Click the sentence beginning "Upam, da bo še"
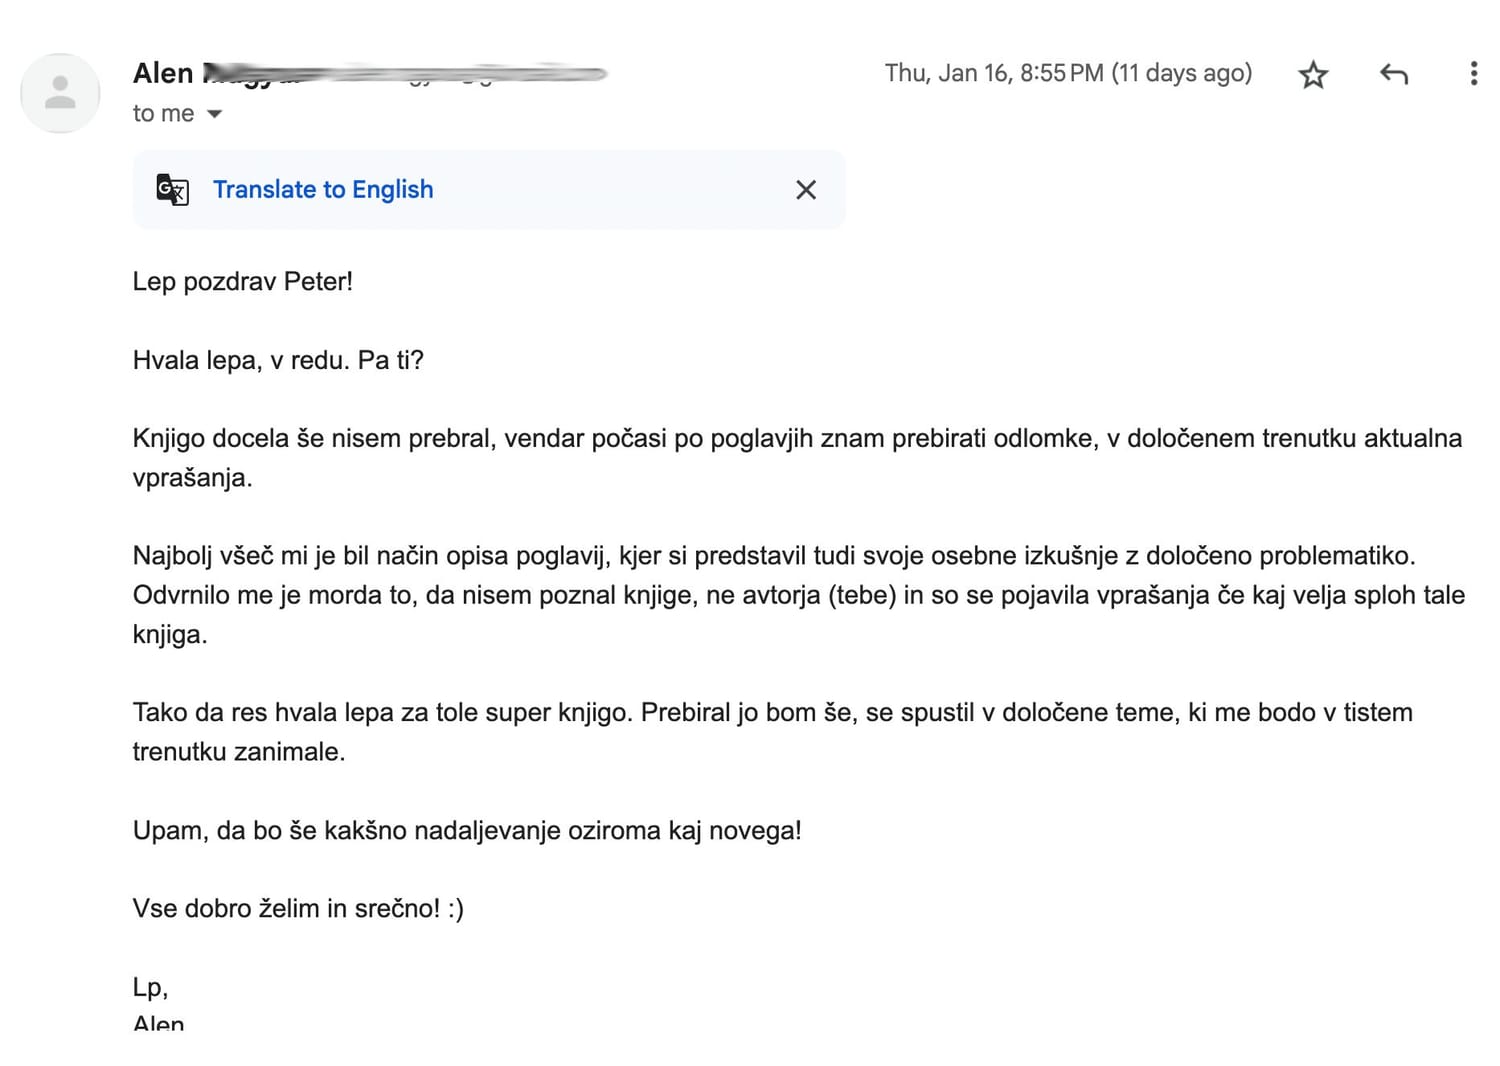This screenshot has height=1066, width=1500. click(467, 830)
